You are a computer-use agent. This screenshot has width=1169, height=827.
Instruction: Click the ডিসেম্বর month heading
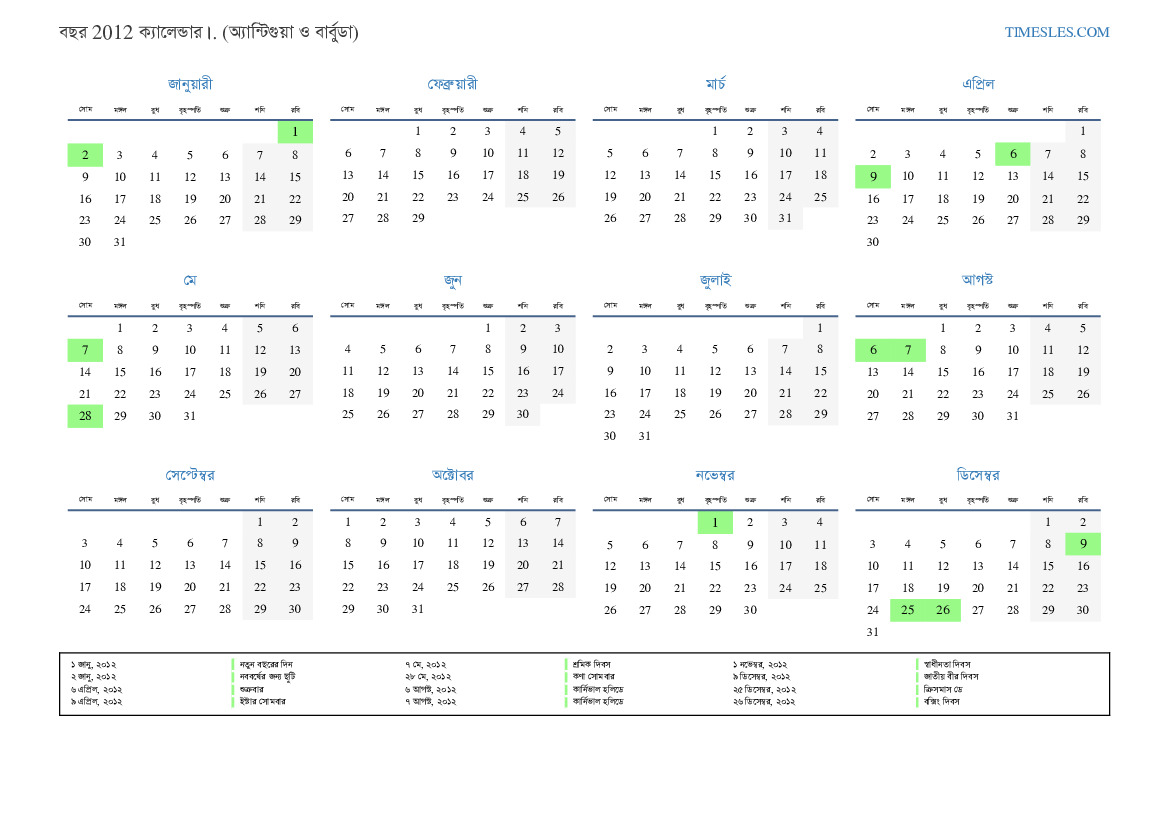[x=977, y=475]
